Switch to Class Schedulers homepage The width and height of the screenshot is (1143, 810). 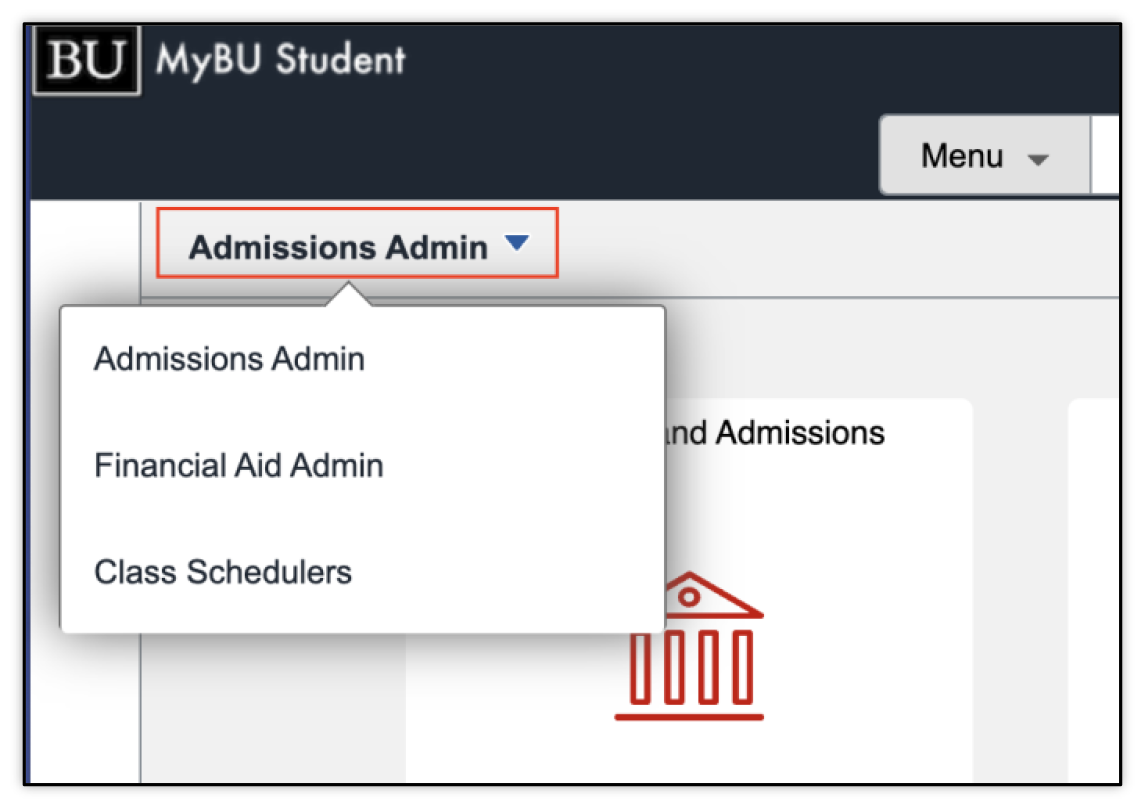coord(222,573)
